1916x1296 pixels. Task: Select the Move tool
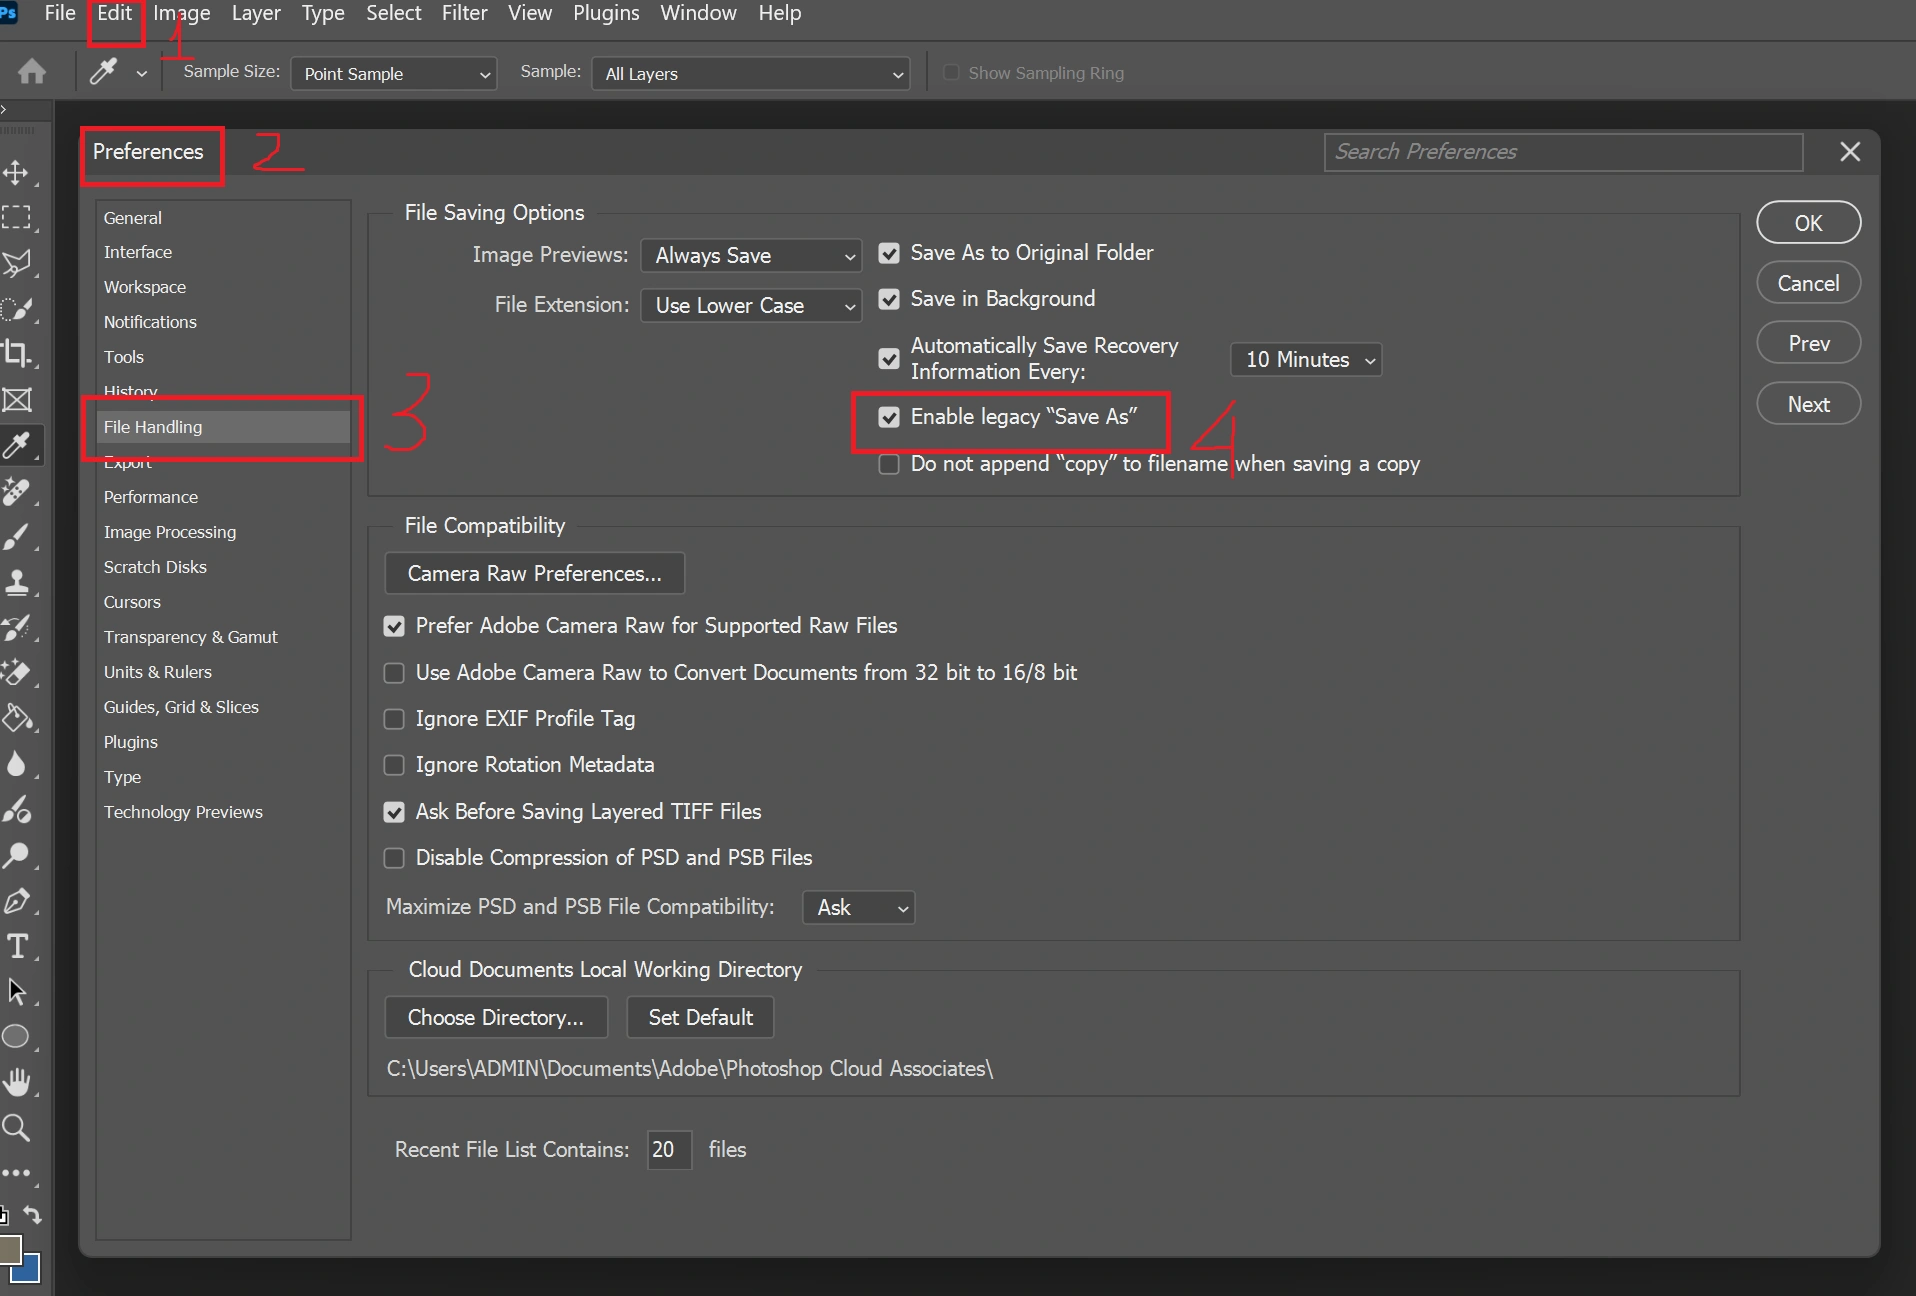(x=17, y=172)
